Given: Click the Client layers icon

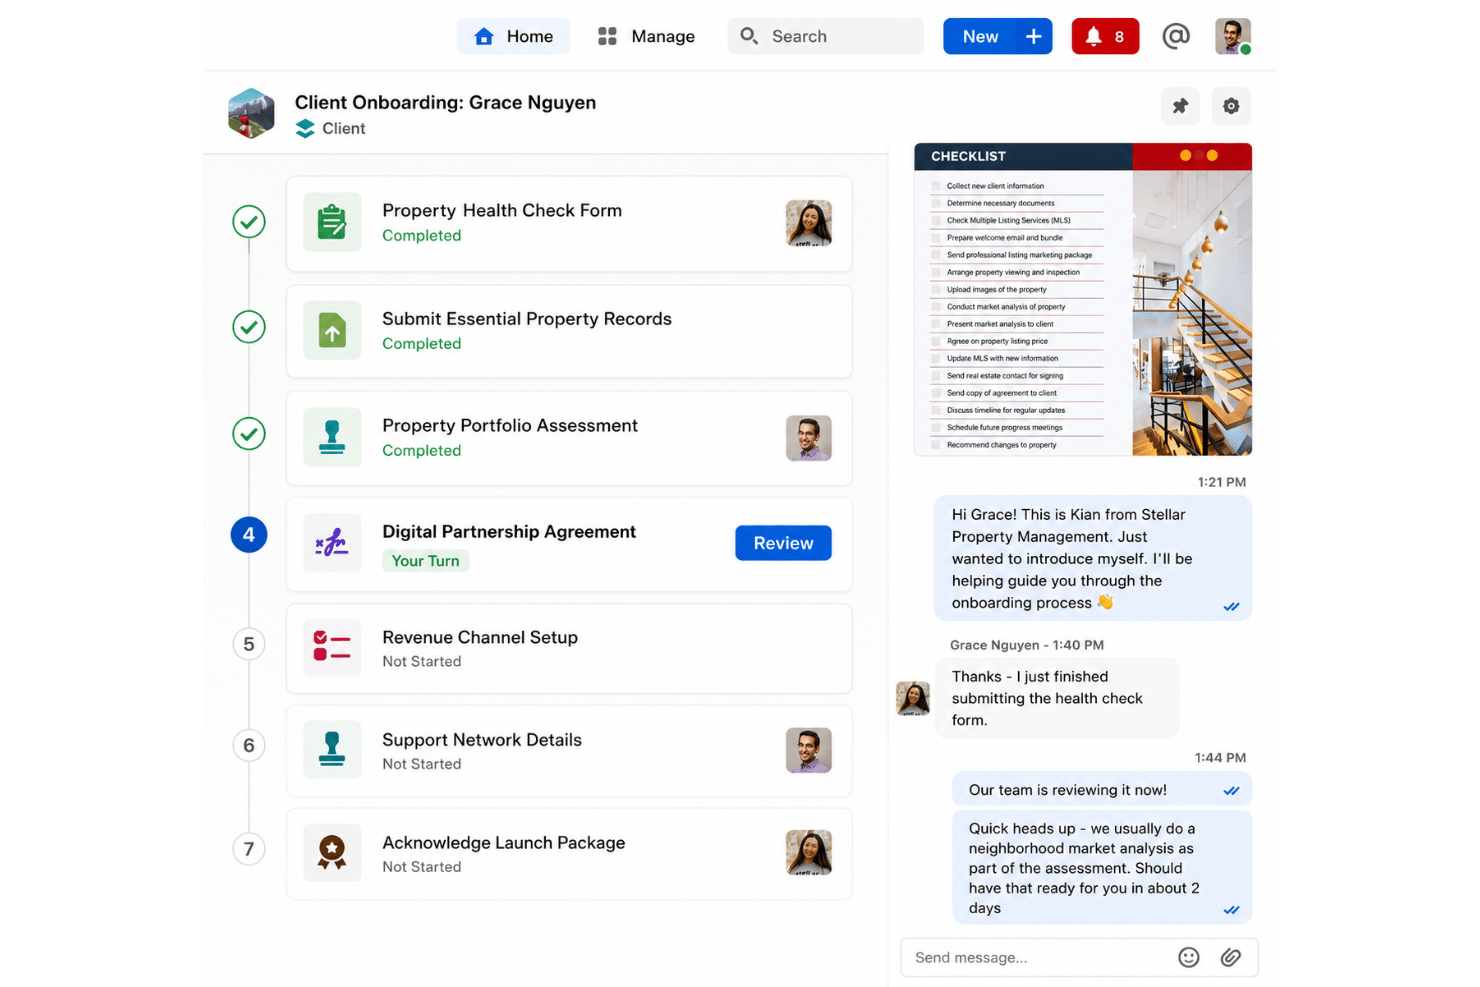Looking at the screenshot, I should click(x=305, y=129).
